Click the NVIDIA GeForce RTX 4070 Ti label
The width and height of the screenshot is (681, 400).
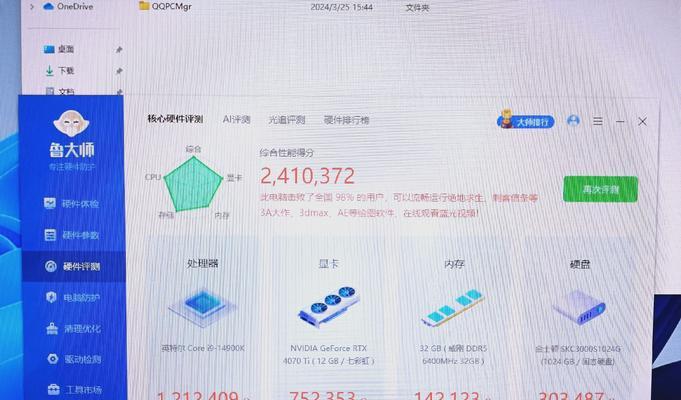pos(329,354)
